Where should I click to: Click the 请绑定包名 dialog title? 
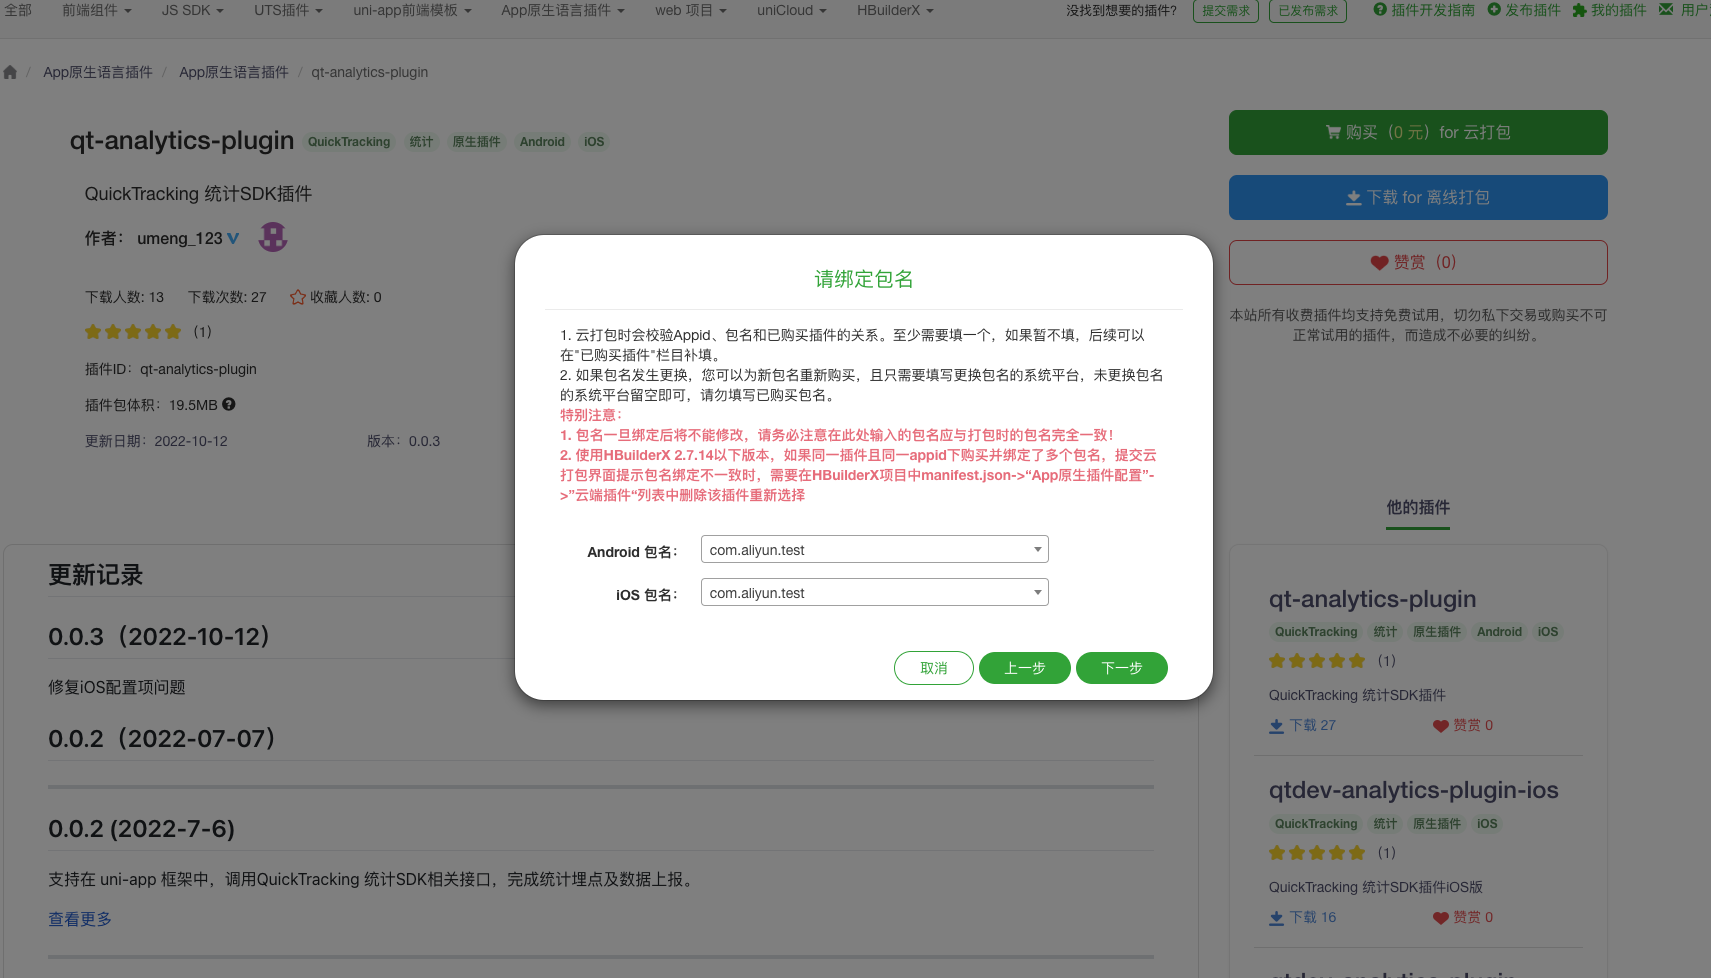point(864,279)
